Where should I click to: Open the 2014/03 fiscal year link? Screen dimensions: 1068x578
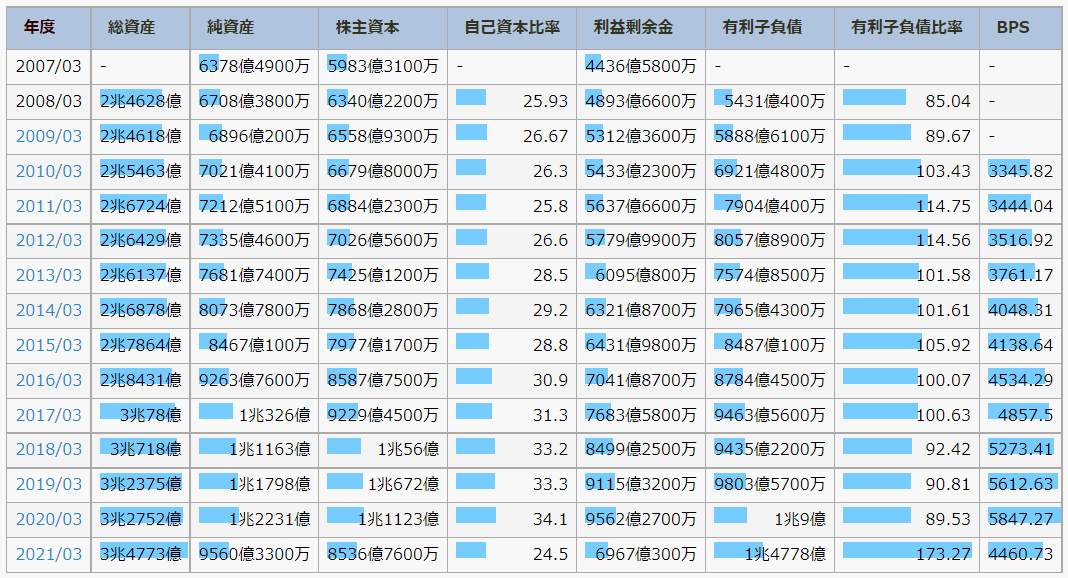click(48, 310)
